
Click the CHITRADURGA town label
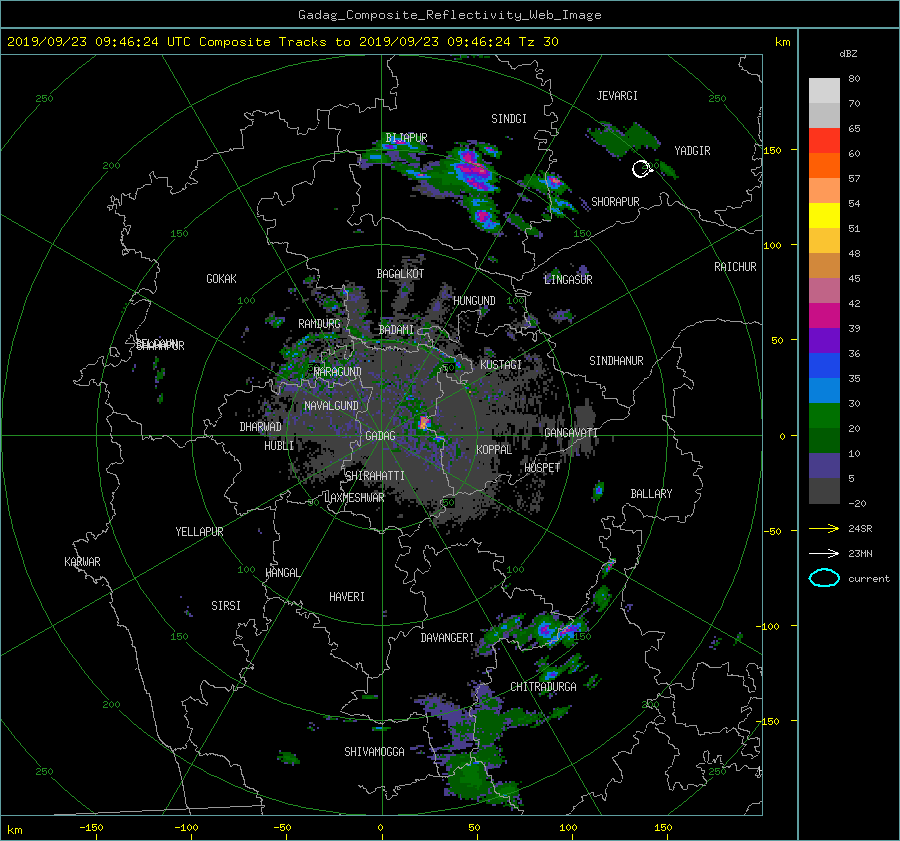tap(543, 687)
